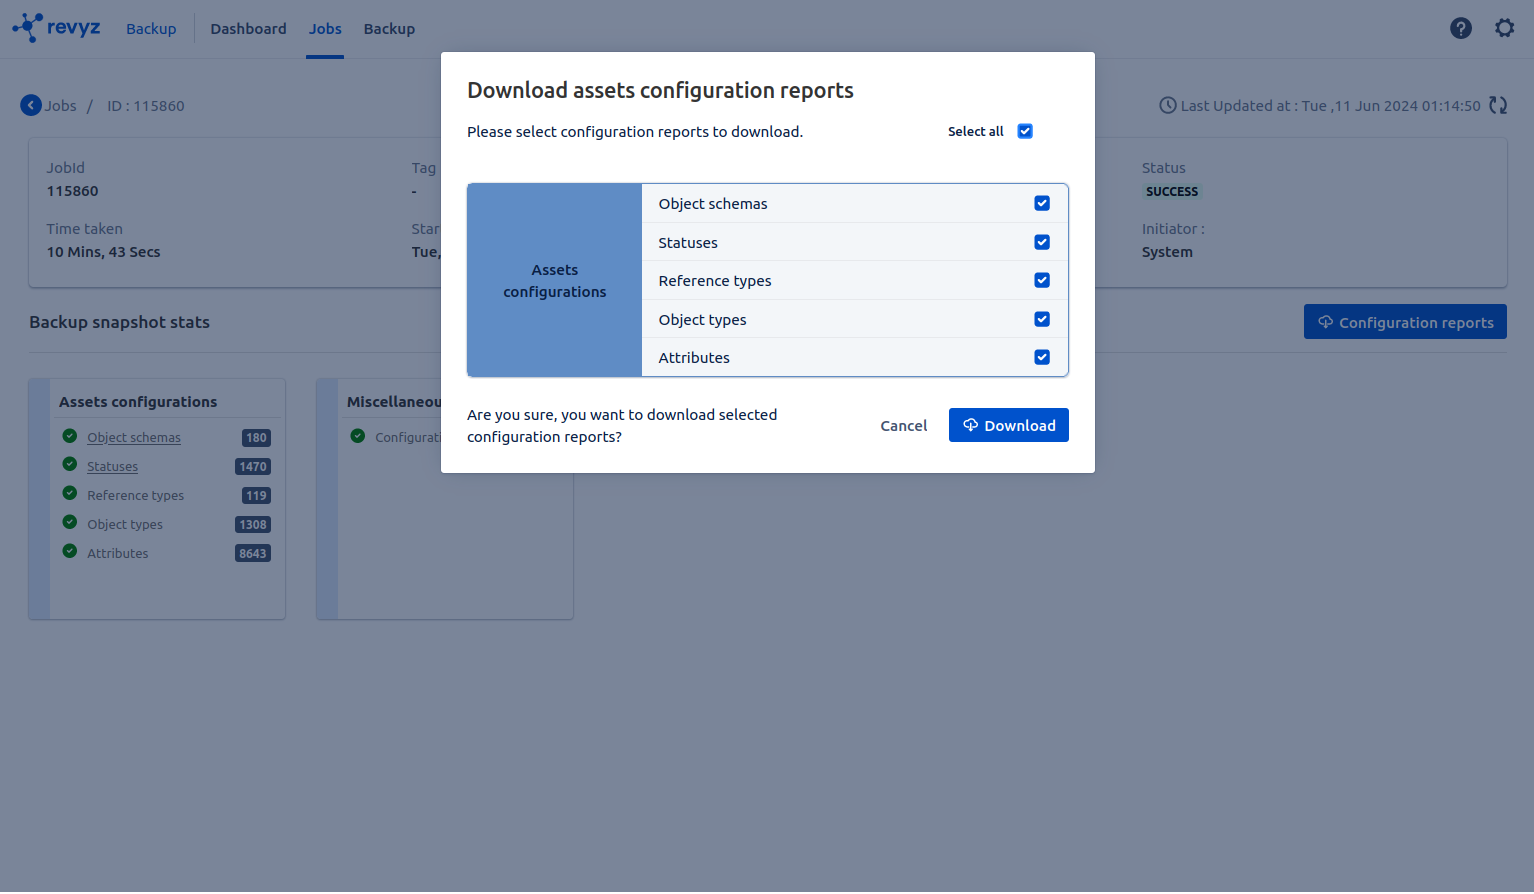Toggle the Statuses checkbox
The width and height of the screenshot is (1534, 894).
1041,242
